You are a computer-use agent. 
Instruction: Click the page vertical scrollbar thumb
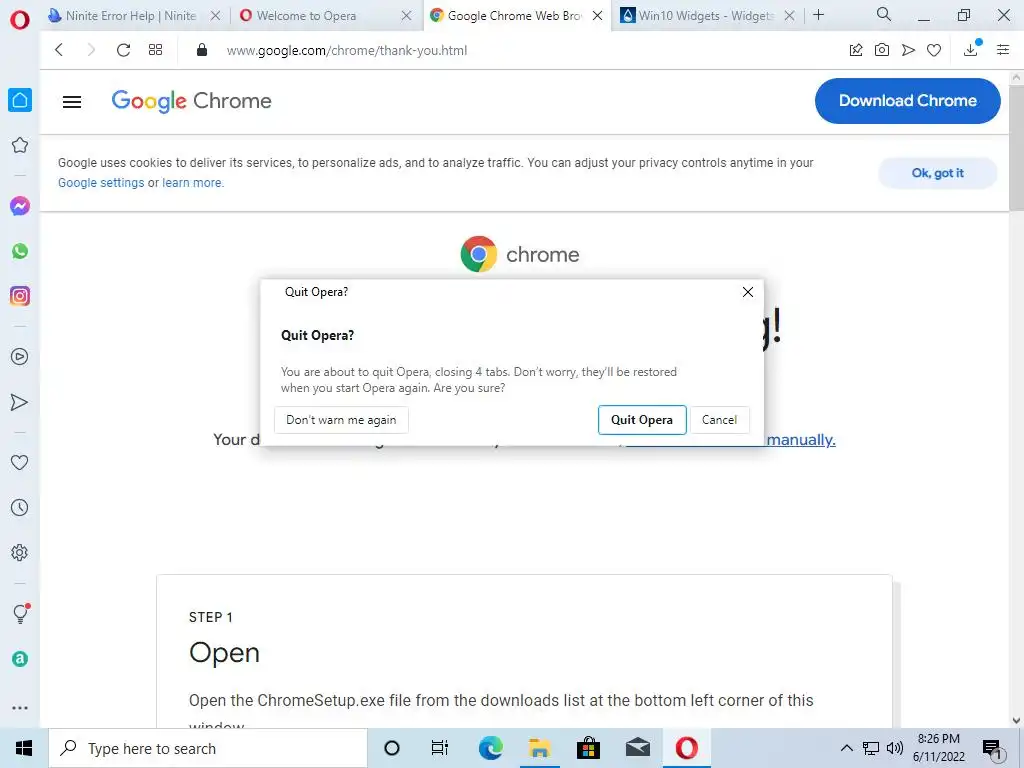click(1016, 147)
